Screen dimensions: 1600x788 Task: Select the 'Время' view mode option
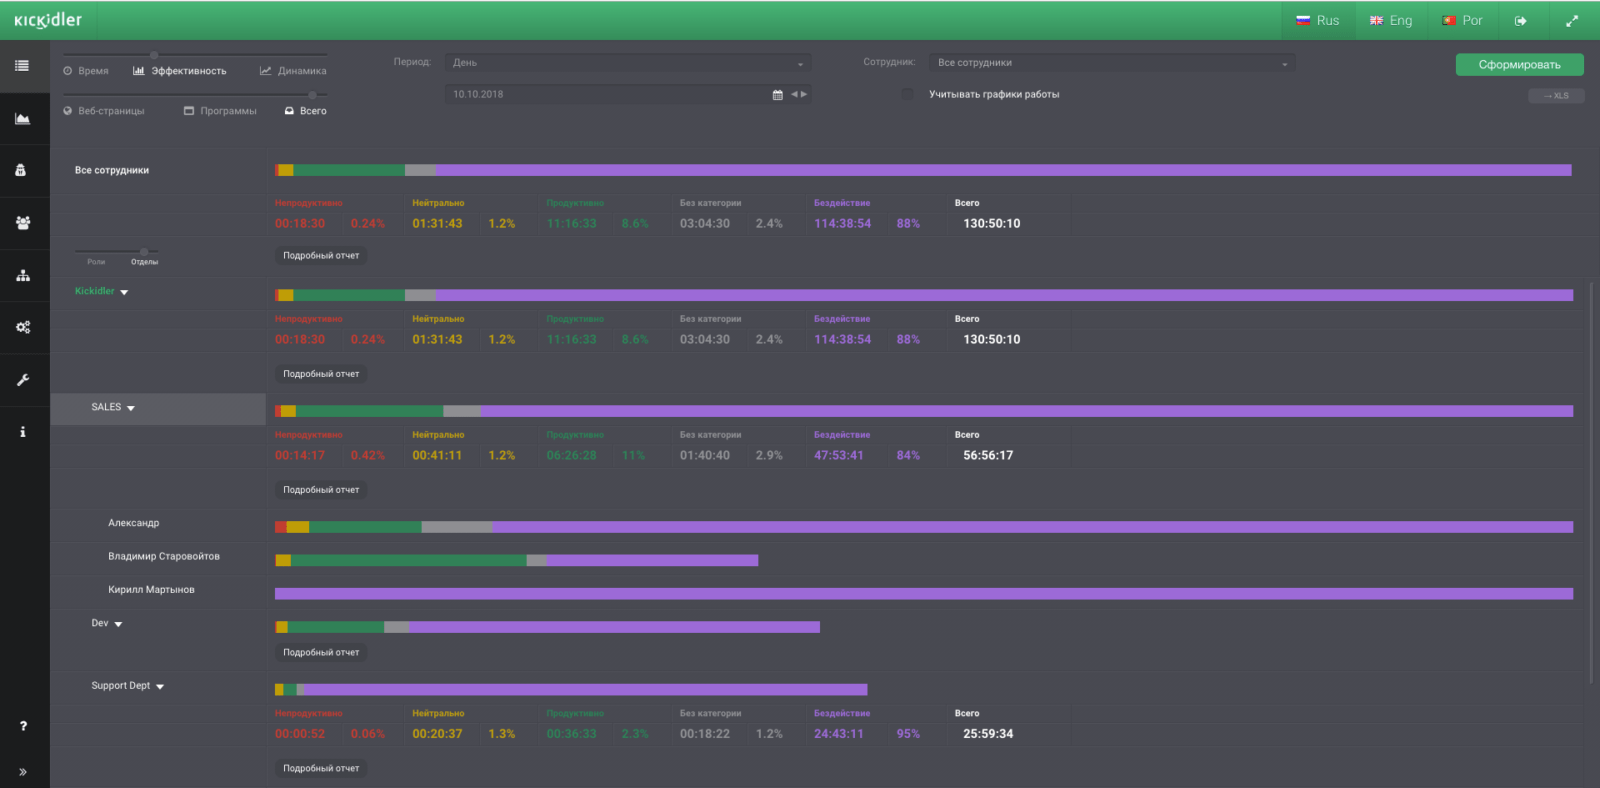[86, 71]
